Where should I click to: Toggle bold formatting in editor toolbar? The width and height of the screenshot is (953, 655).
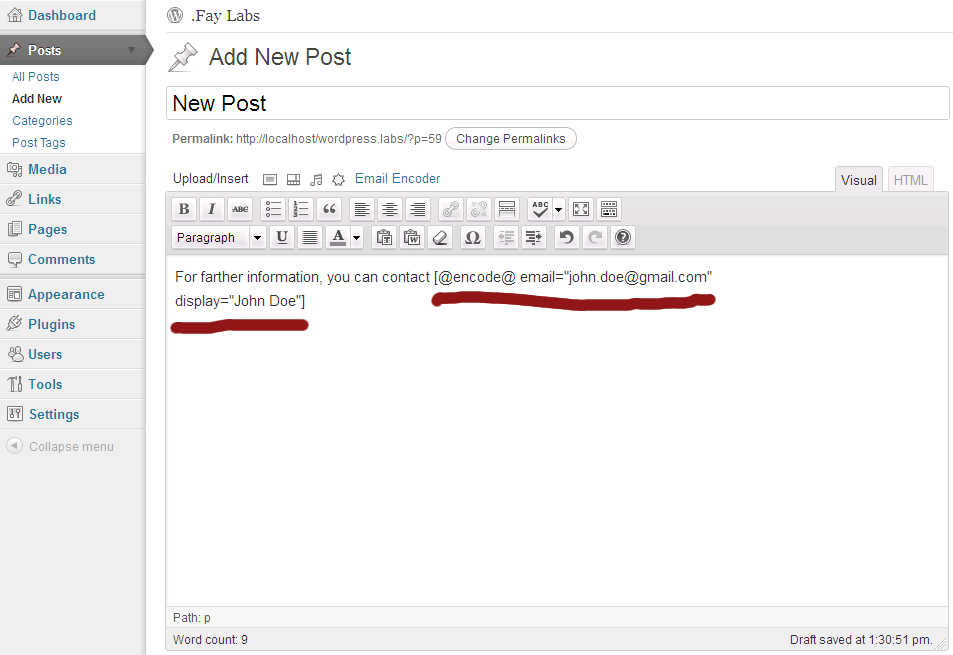coord(184,210)
